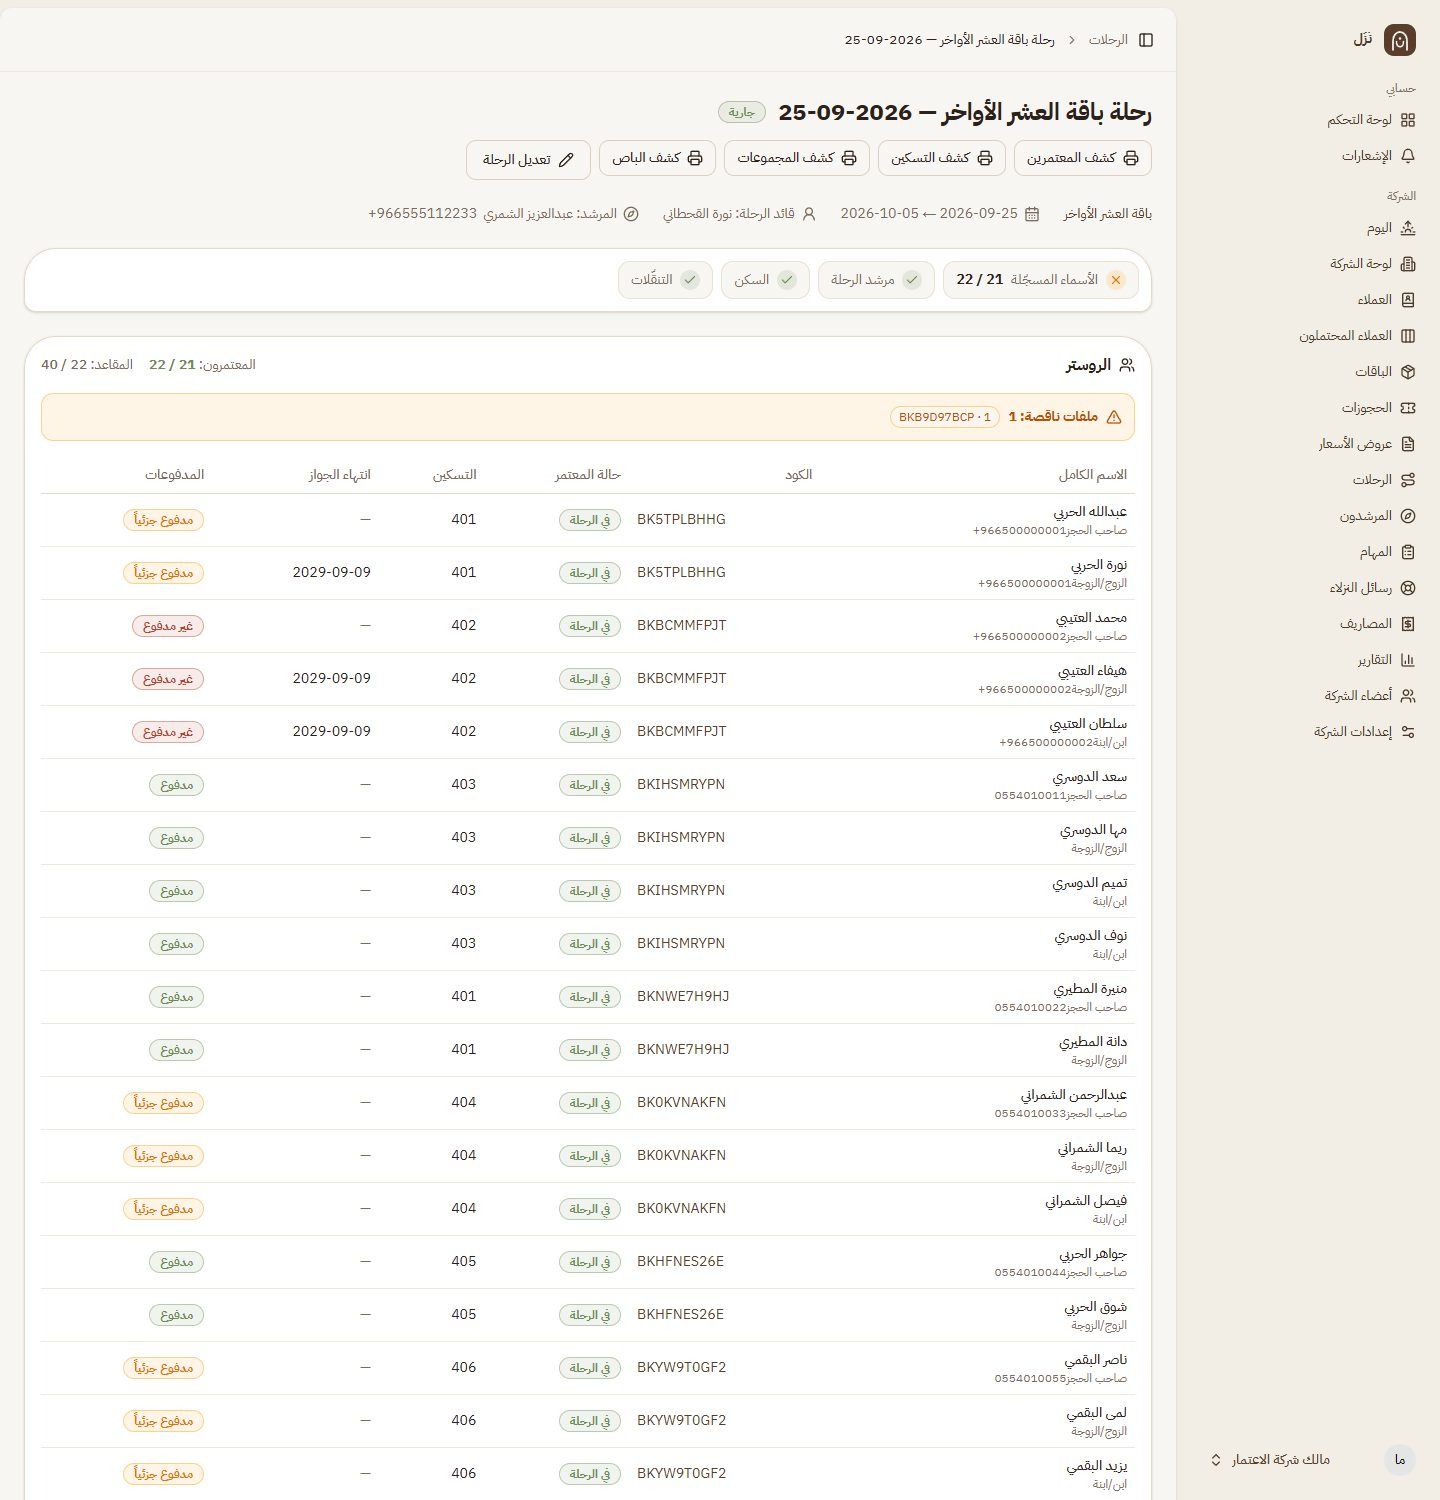Screen dimensions: 1440x1500
Task: Click the نزل app logo icon
Action: 1400,40
